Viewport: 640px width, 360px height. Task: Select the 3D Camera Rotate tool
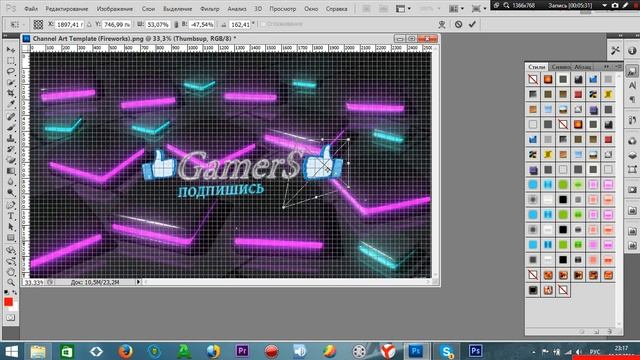[11, 261]
